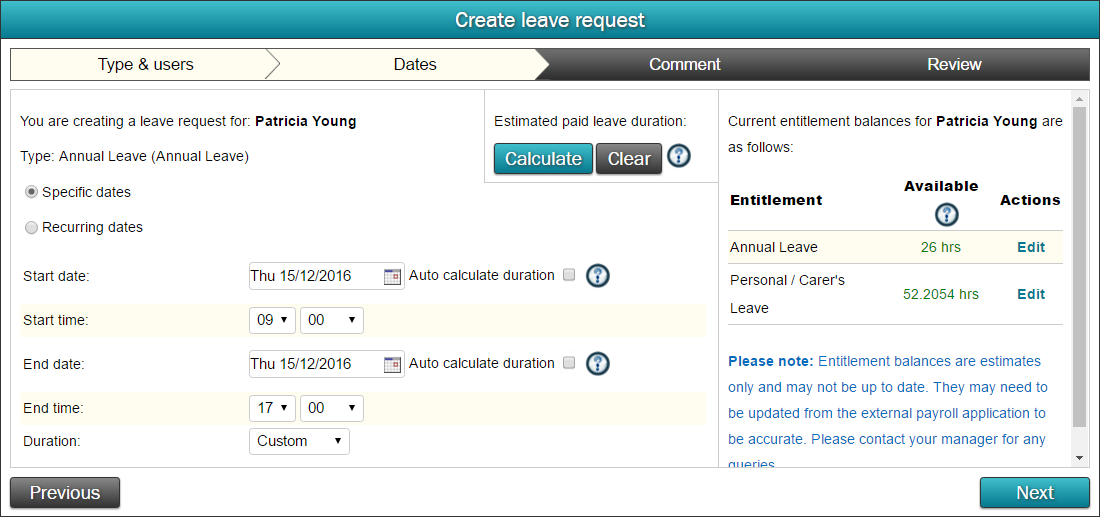Open the Start date calendar picker icon
Screen dimensions: 1100x517
point(391,276)
